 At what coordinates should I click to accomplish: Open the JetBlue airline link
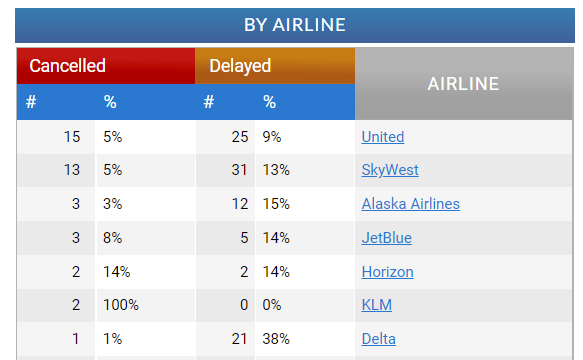(386, 238)
